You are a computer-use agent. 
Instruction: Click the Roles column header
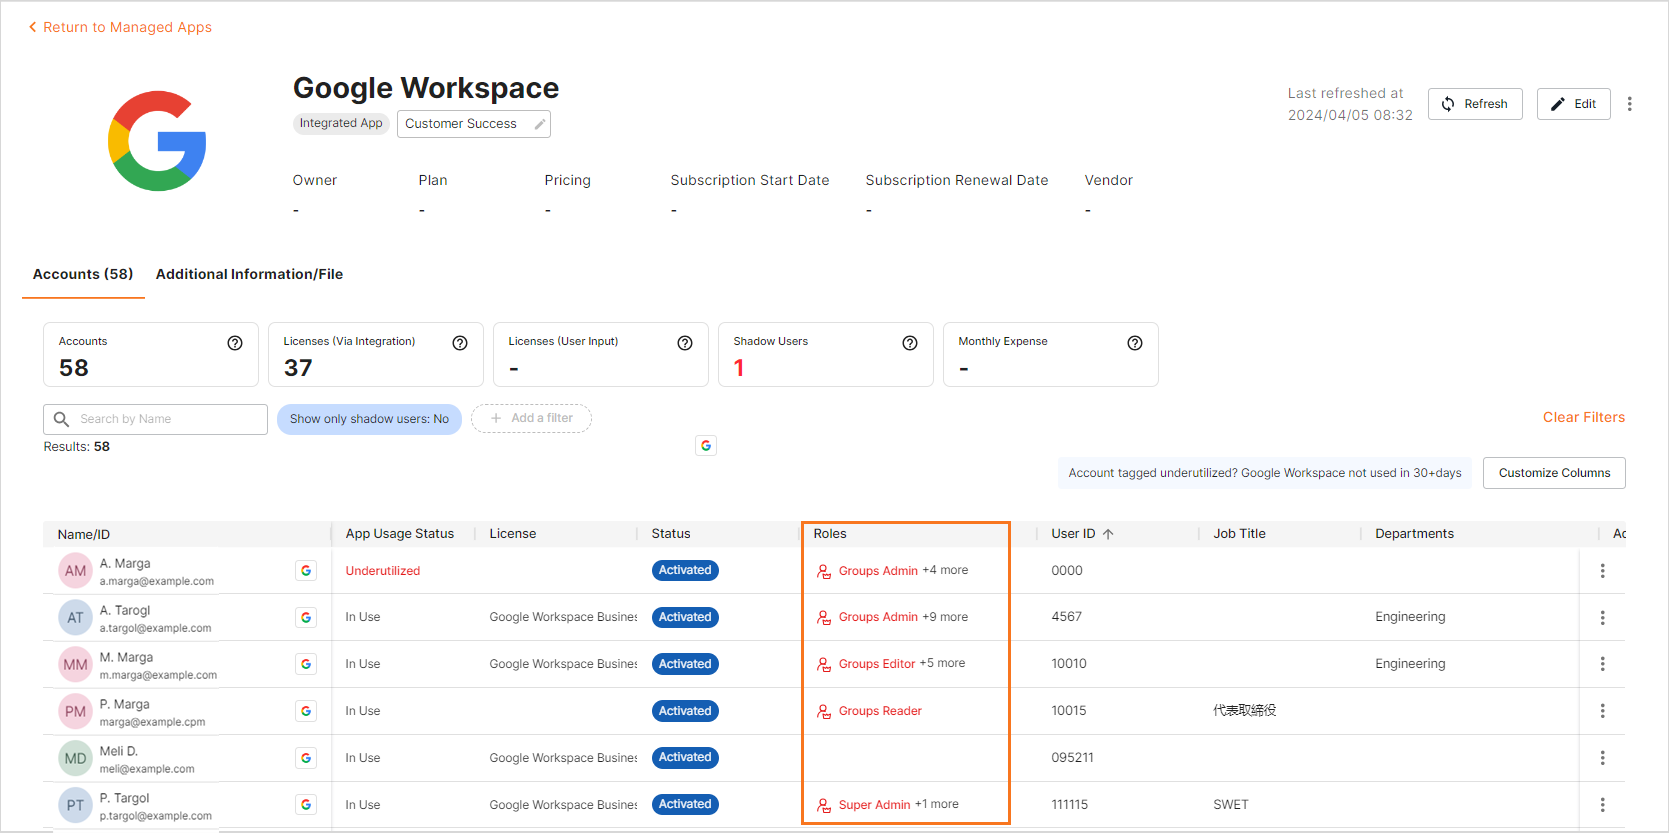tap(830, 534)
